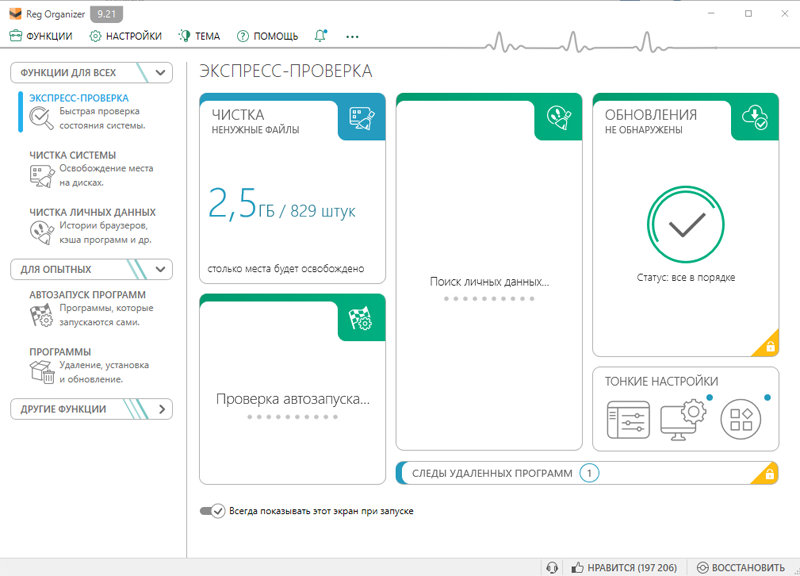Click the НРАВИТСЯ like button
Screen dimensions: 800x576
pos(624,567)
